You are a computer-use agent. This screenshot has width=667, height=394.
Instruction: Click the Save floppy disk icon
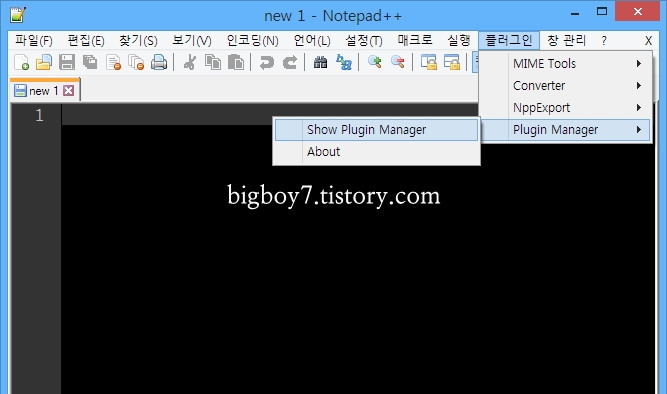tap(67, 62)
